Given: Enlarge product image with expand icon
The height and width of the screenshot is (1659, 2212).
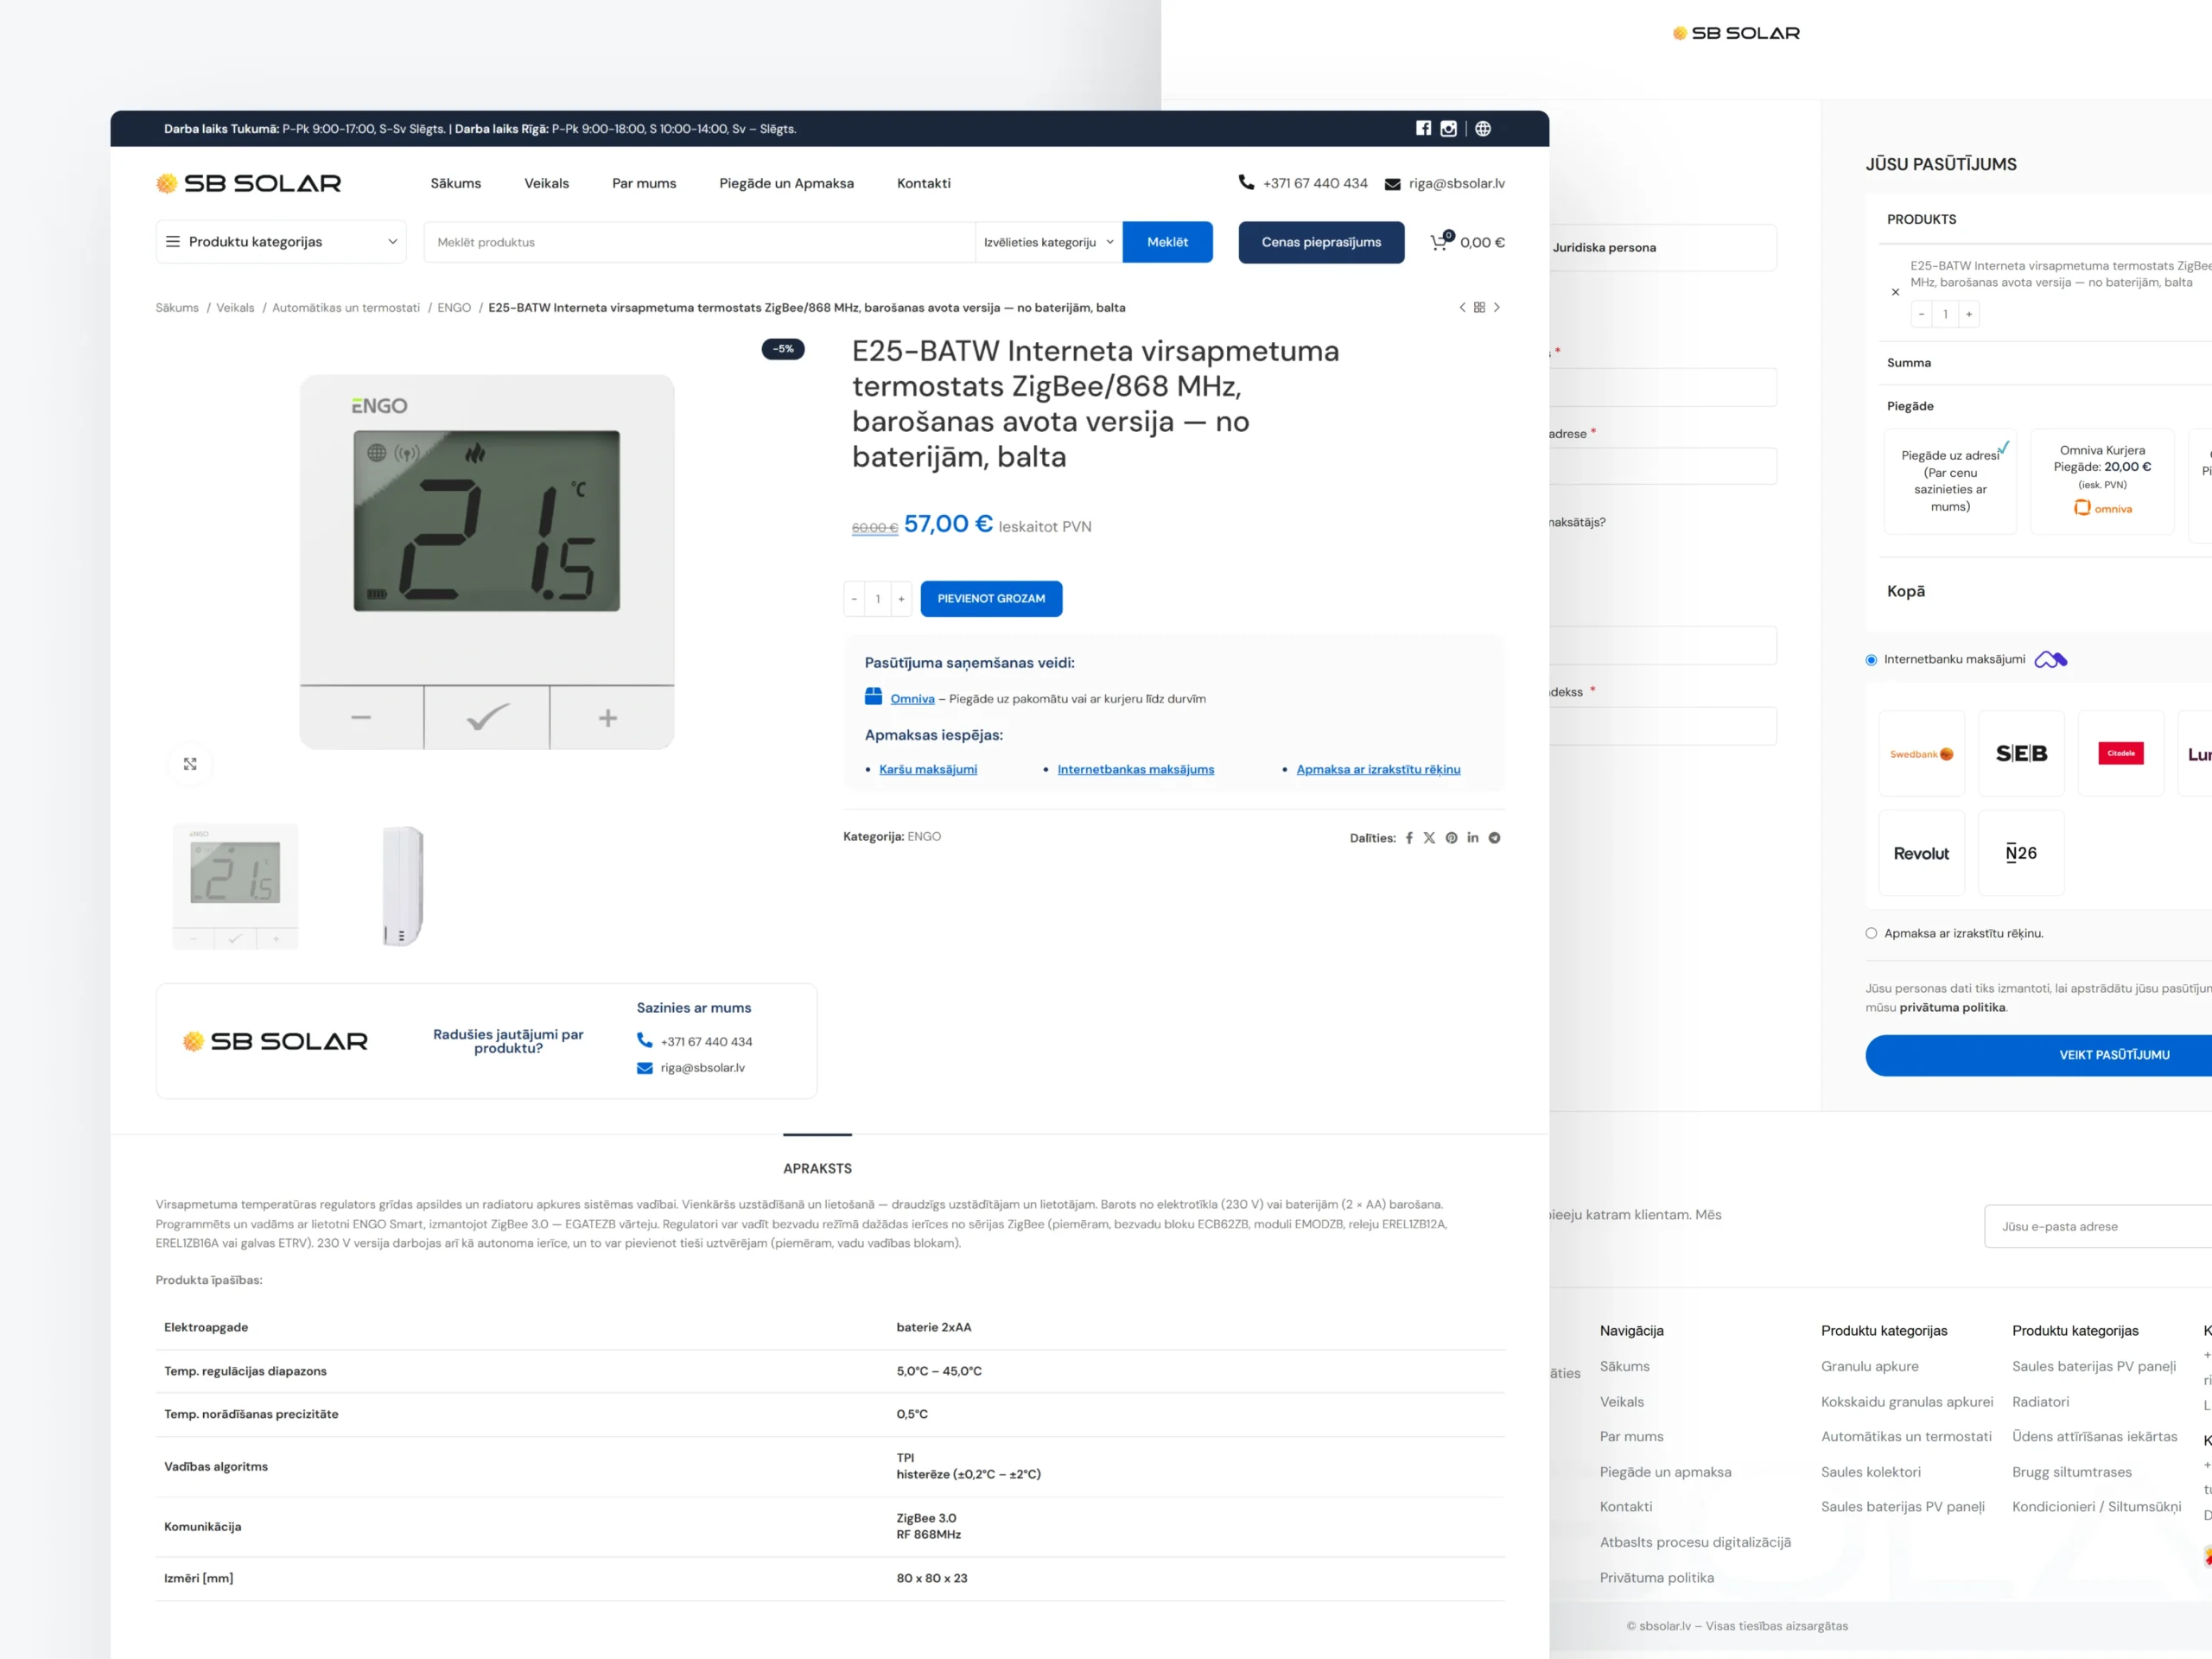Looking at the screenshot, I should [190, 764].
